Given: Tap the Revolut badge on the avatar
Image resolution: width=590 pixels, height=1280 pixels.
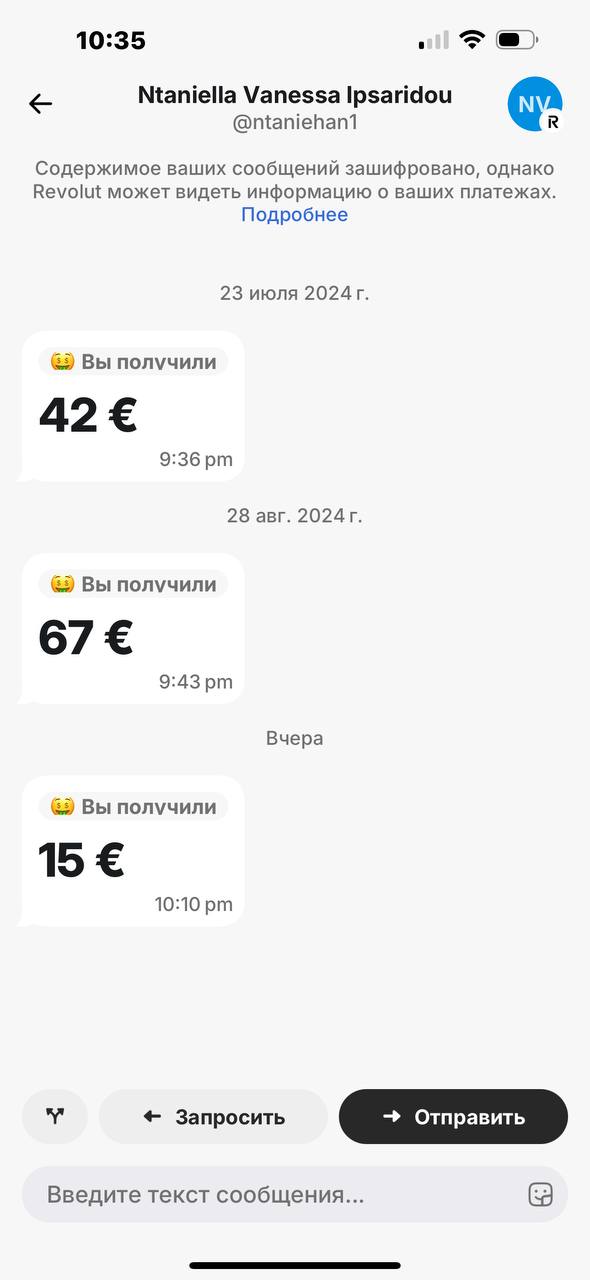Looking at the screenshot, I should pyautogui.click(x=551, y=122).
